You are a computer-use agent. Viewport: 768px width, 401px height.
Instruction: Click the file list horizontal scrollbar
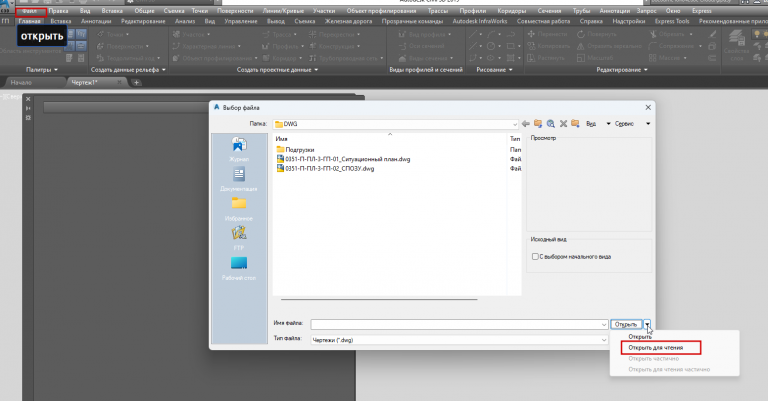tap(379, 299)
